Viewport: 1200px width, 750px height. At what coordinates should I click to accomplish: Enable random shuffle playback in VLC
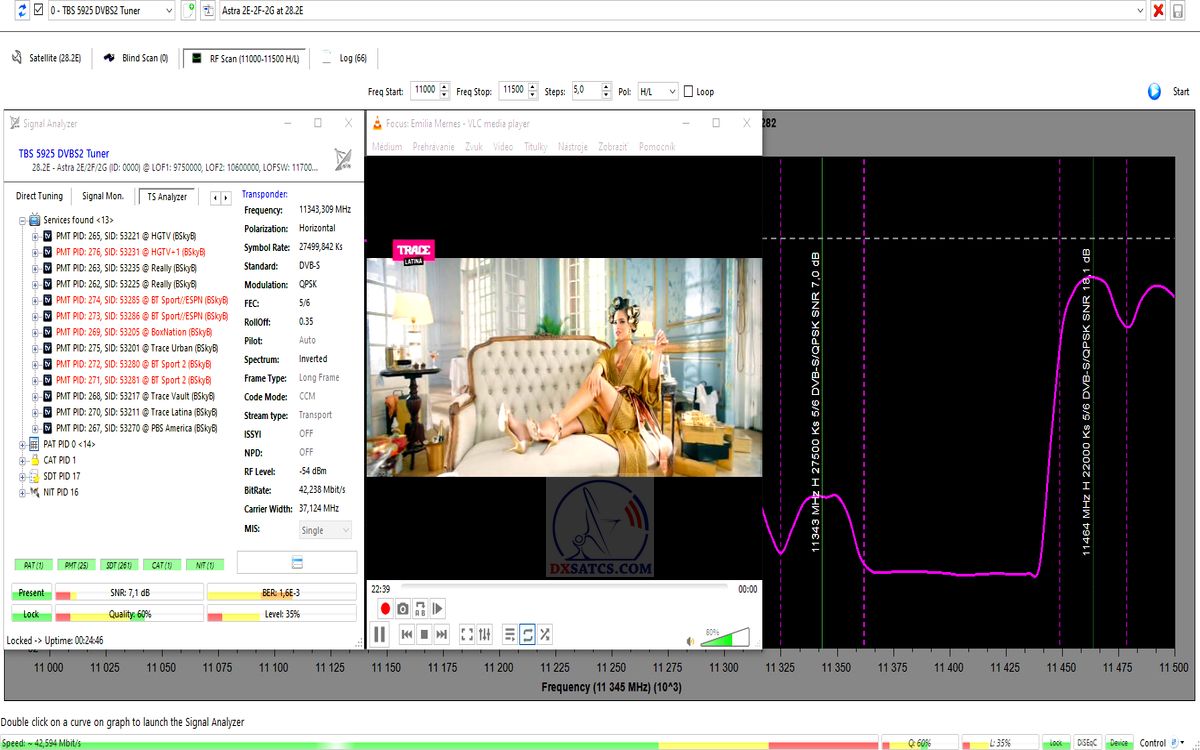[545, 634]
